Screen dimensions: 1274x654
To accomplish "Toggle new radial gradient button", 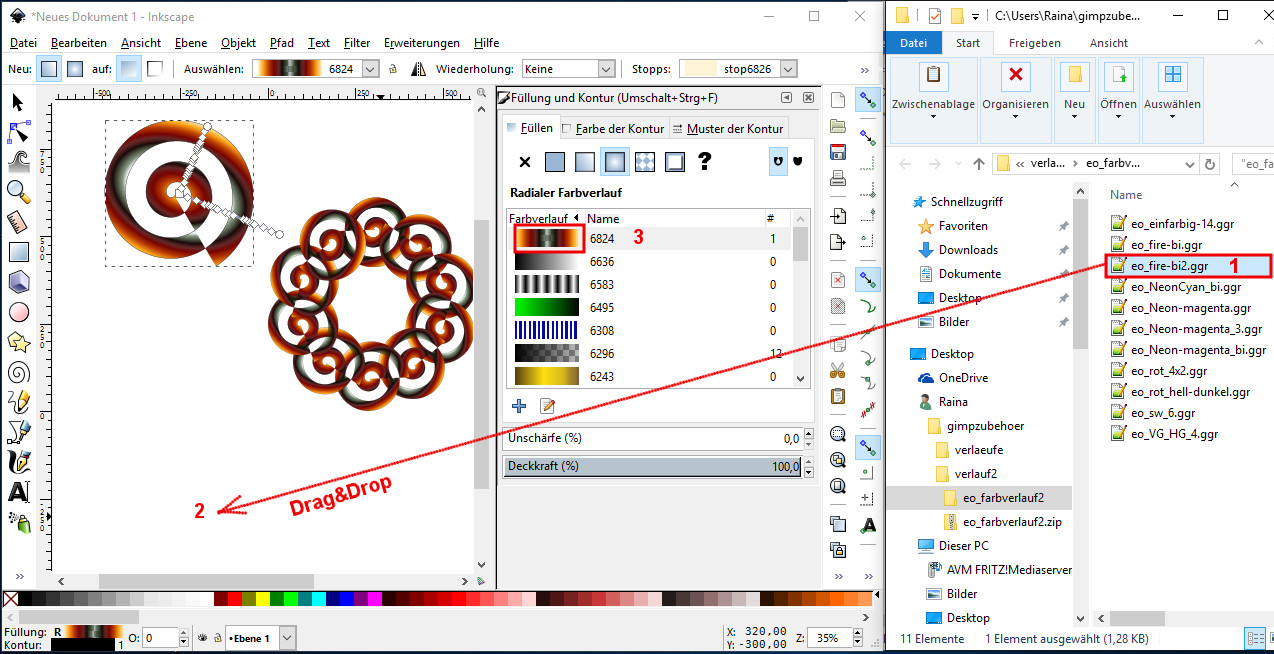I will pos(75,69).
